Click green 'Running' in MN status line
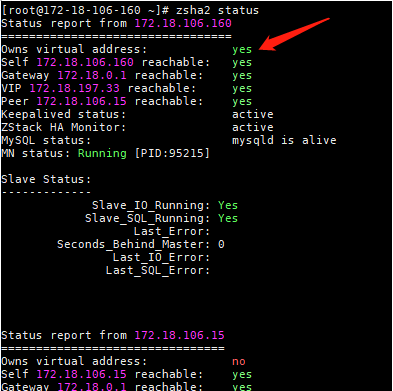Viewport: 393px width, 391px height. (102, 153)
